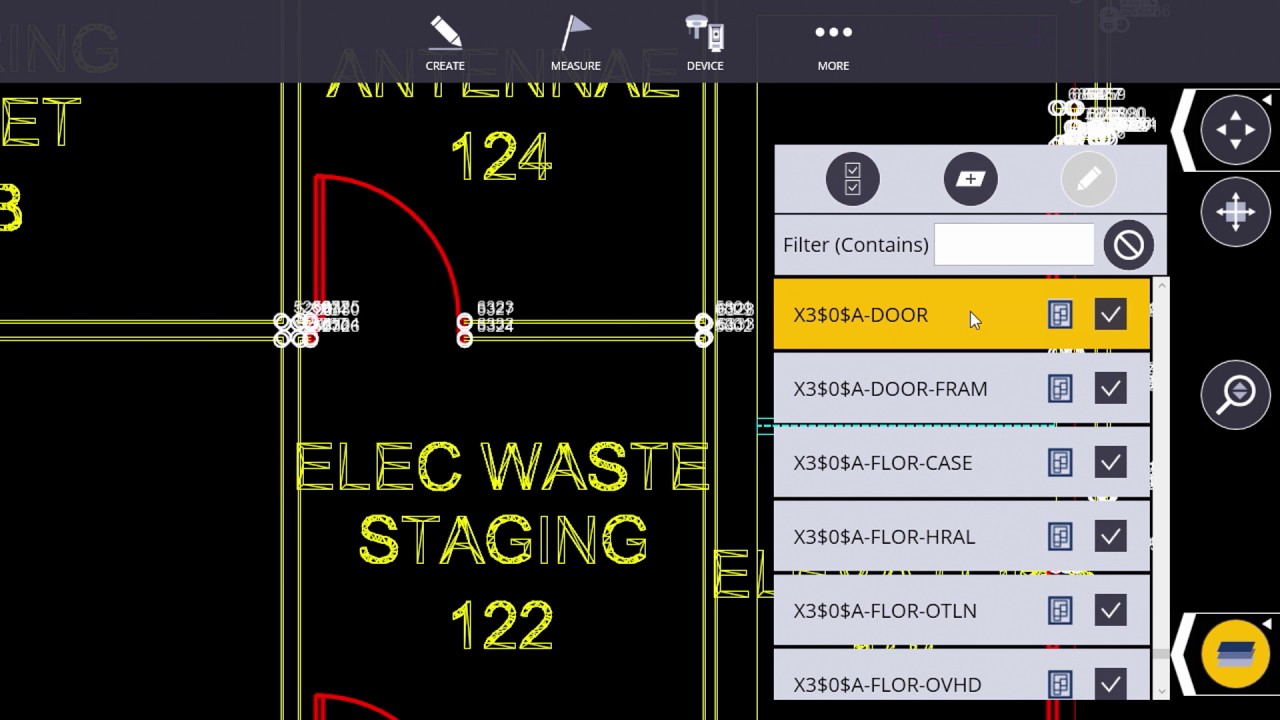Uncheck visibility of X3$0$A-FLOR-CASE layer
This screenshot has height=720, width=1280.
point(1110,463)
